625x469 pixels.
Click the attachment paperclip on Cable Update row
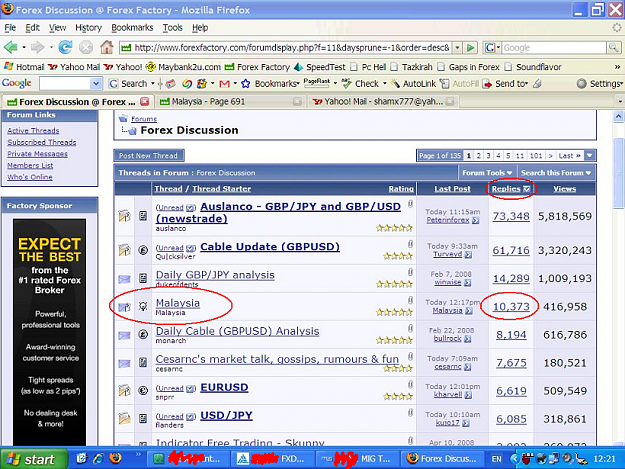pos(410,243)
